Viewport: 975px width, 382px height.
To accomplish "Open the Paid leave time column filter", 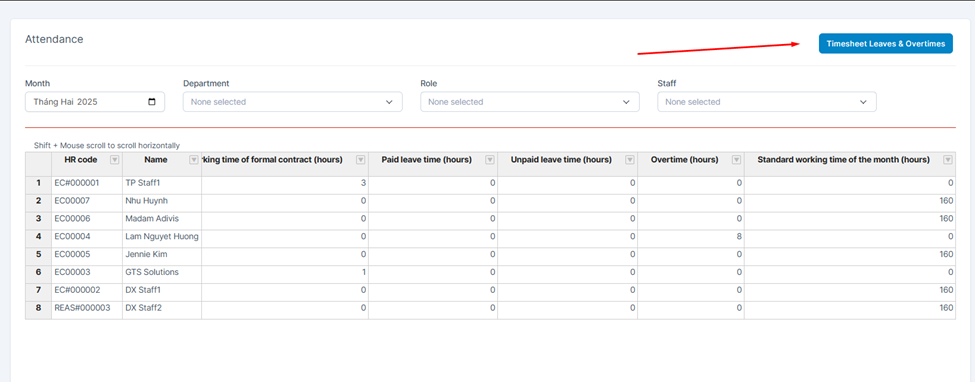I will [490, 160].
